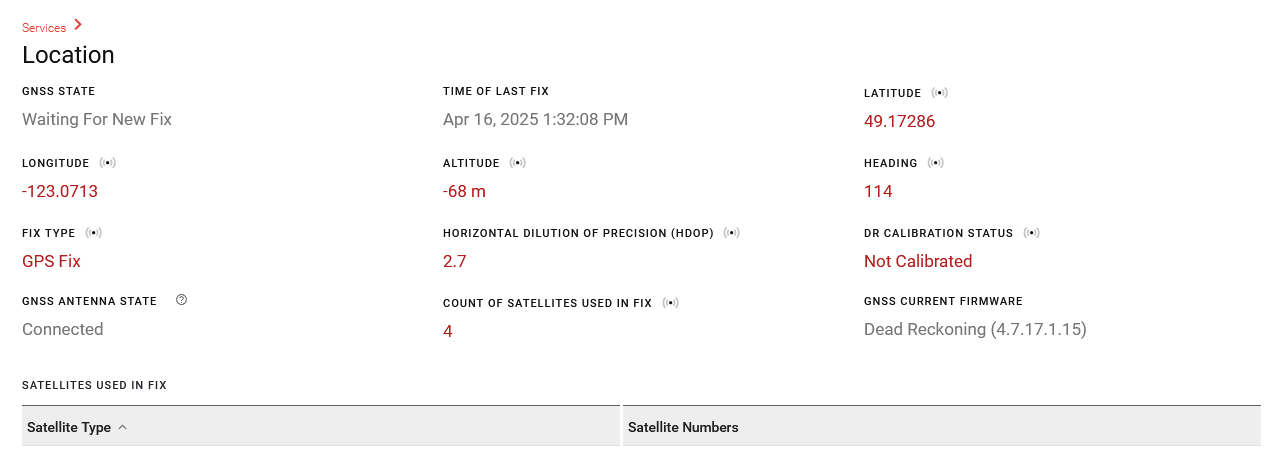Click the HDOP value 2.7

coord(454,262)
